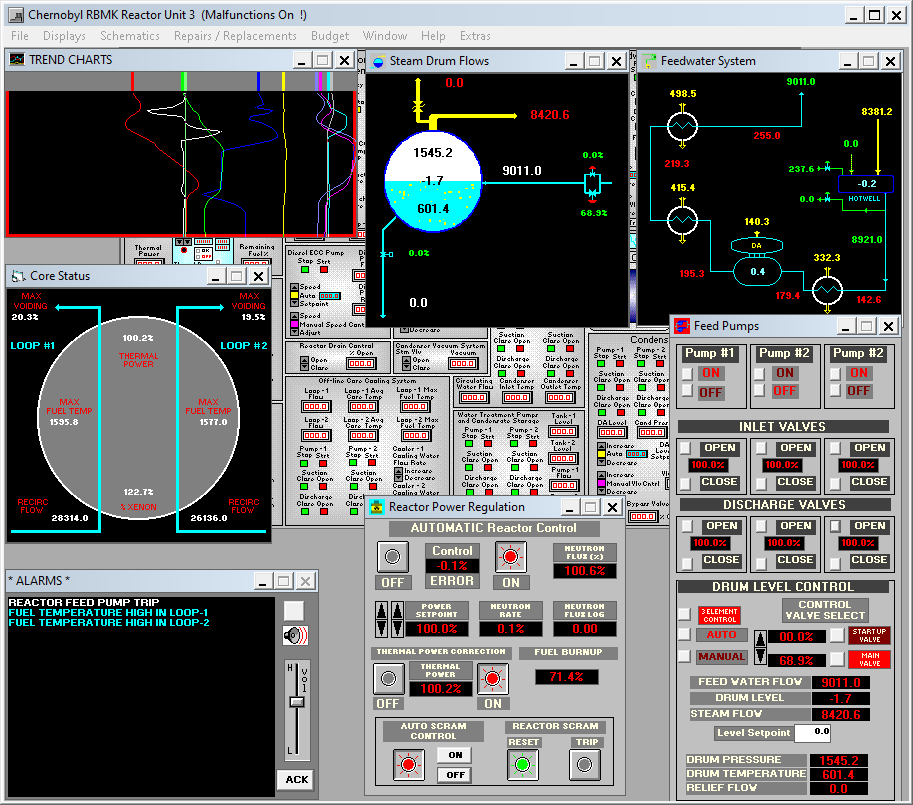
Task: Click the Reactor Scram TRIP lamp button
Action: 585,764
